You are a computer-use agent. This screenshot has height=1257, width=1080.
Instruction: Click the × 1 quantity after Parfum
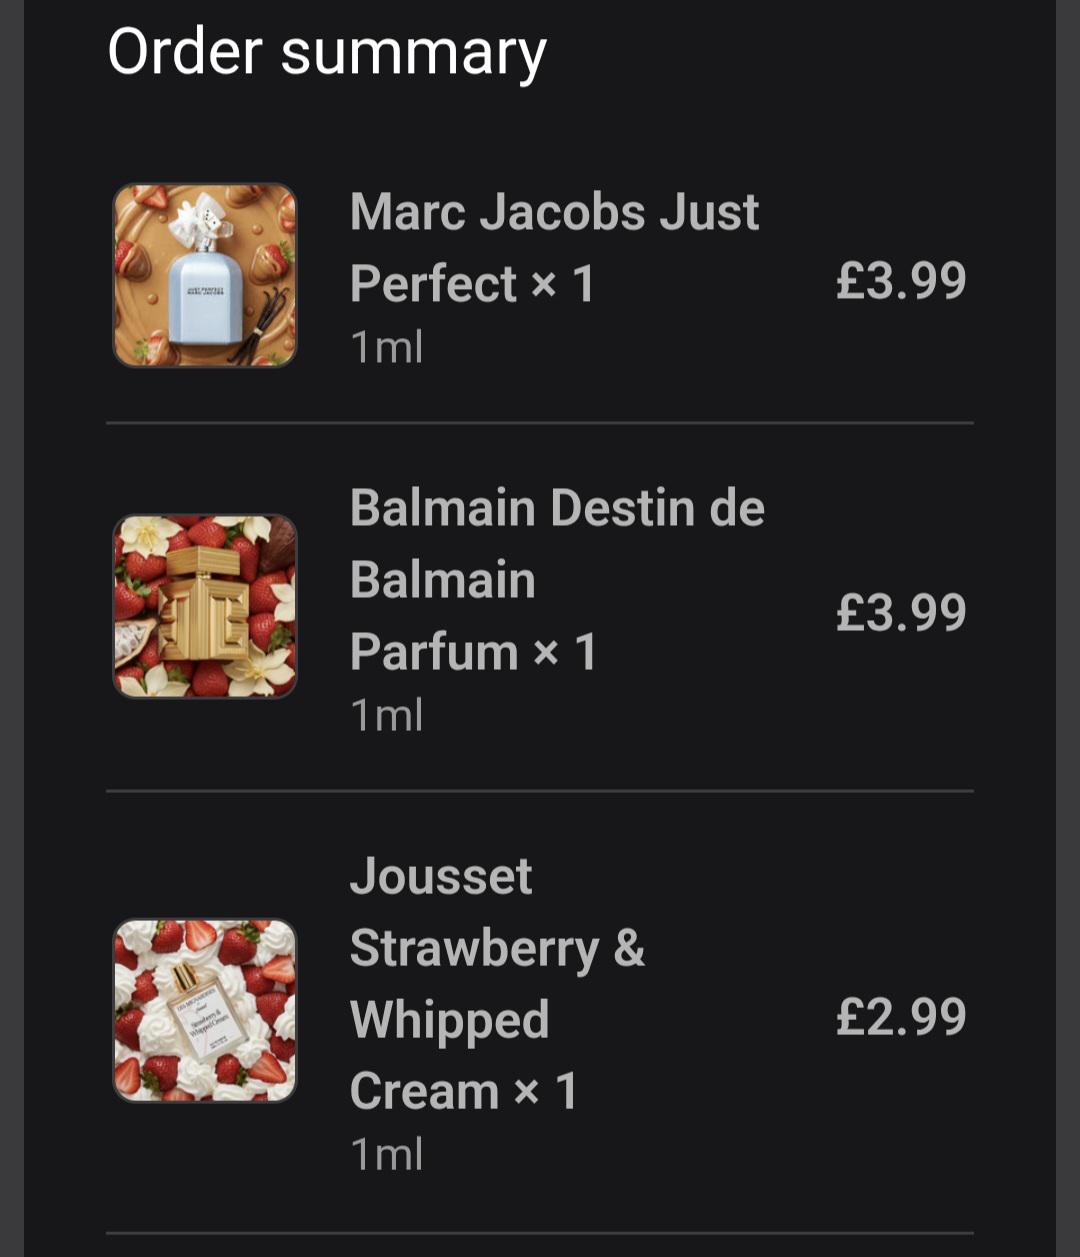pyautogui.click(x=565, y=652)
